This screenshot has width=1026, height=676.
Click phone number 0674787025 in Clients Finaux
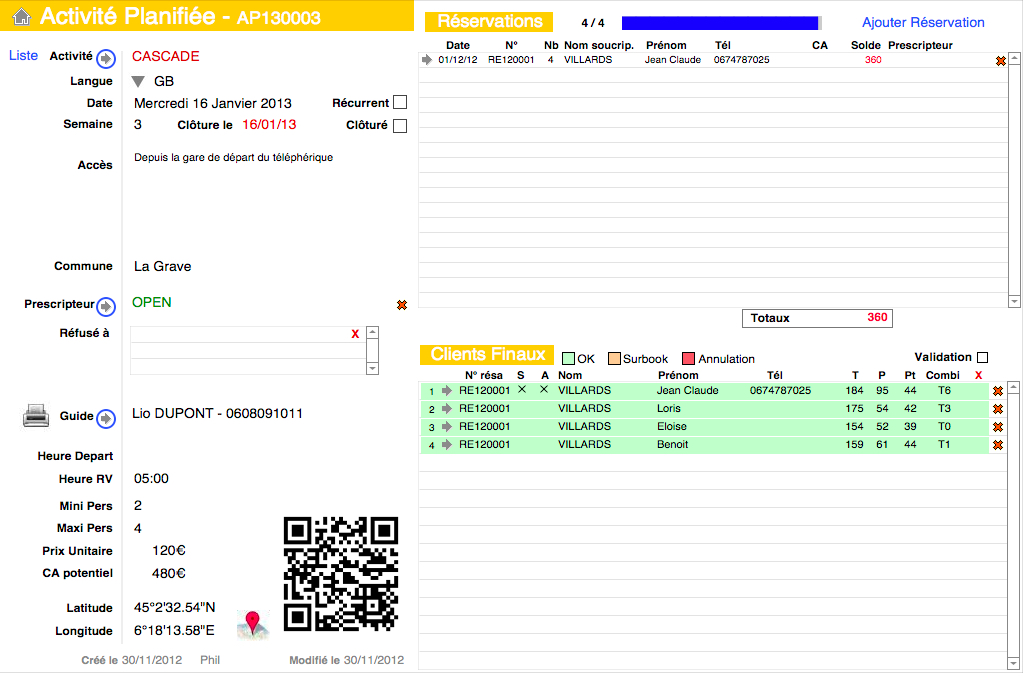pyautogui.click(x=780, y=391)
